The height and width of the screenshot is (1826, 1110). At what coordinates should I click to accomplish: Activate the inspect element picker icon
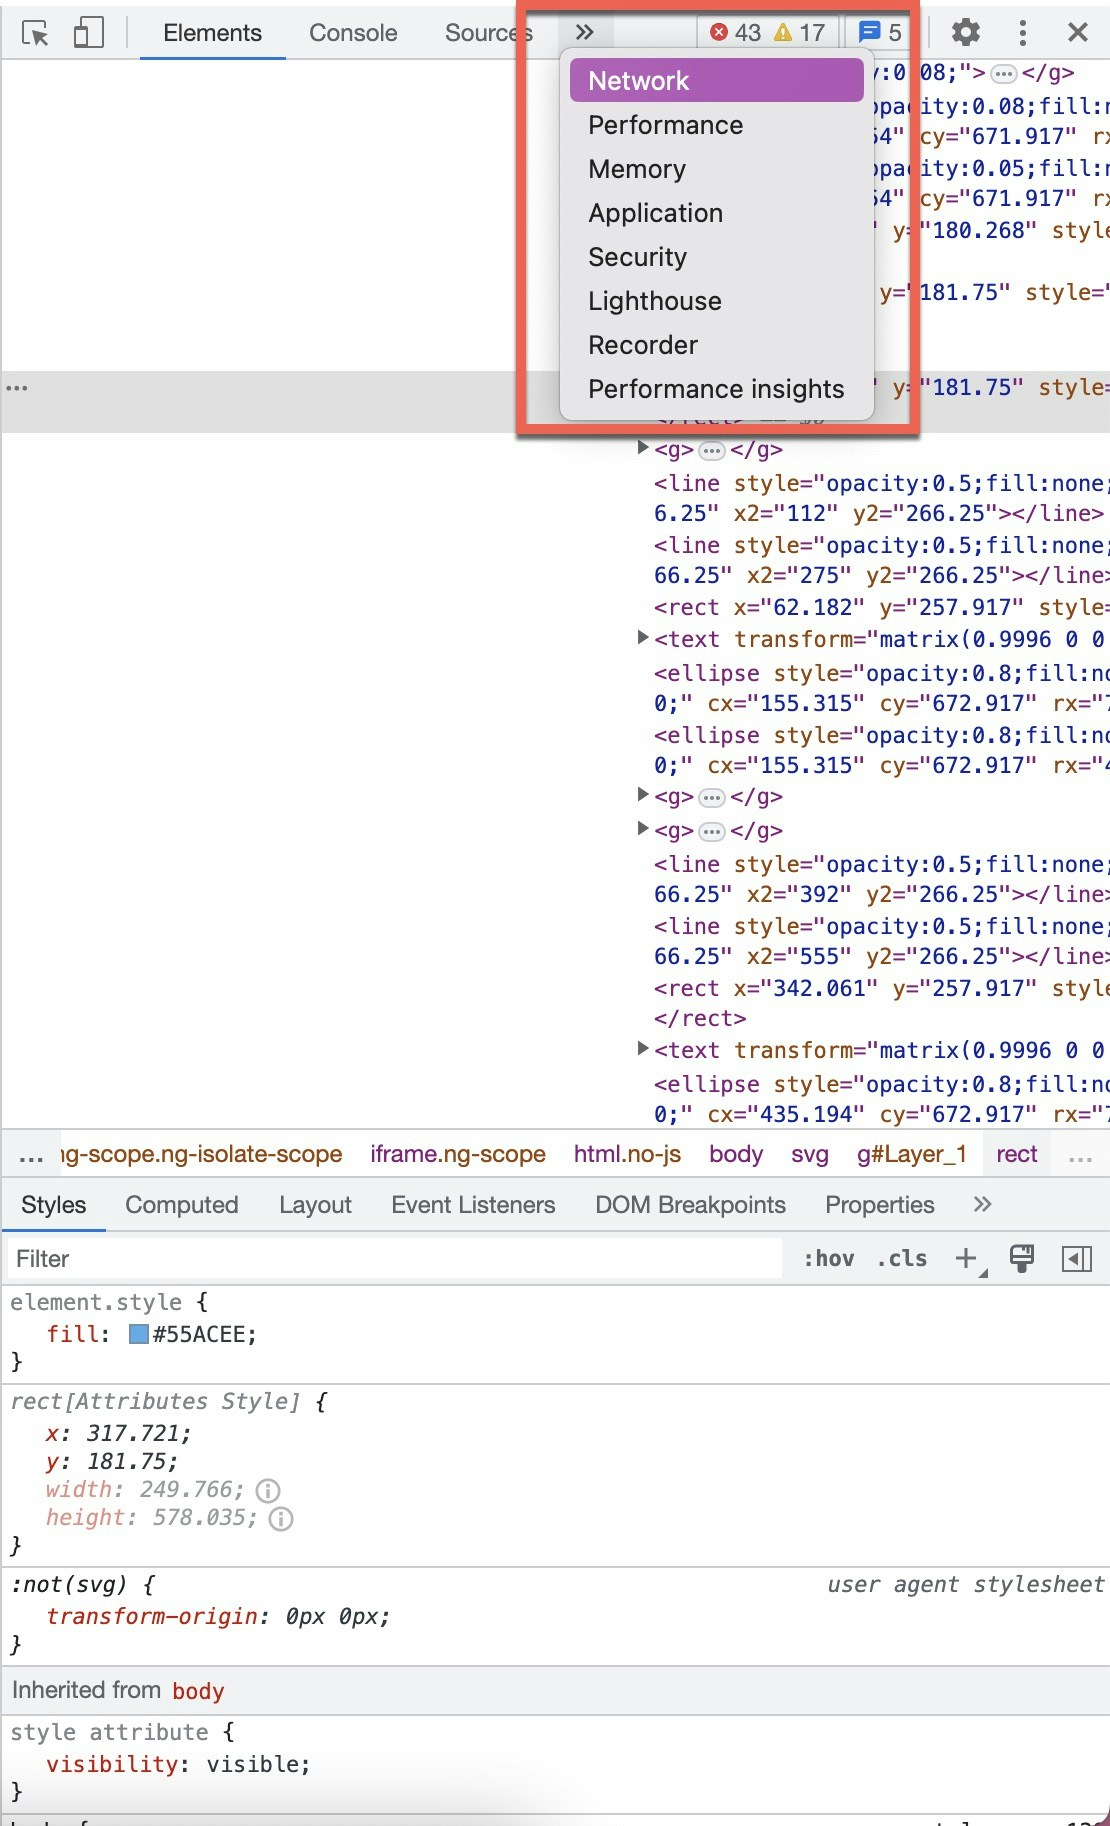click(36, 33)
